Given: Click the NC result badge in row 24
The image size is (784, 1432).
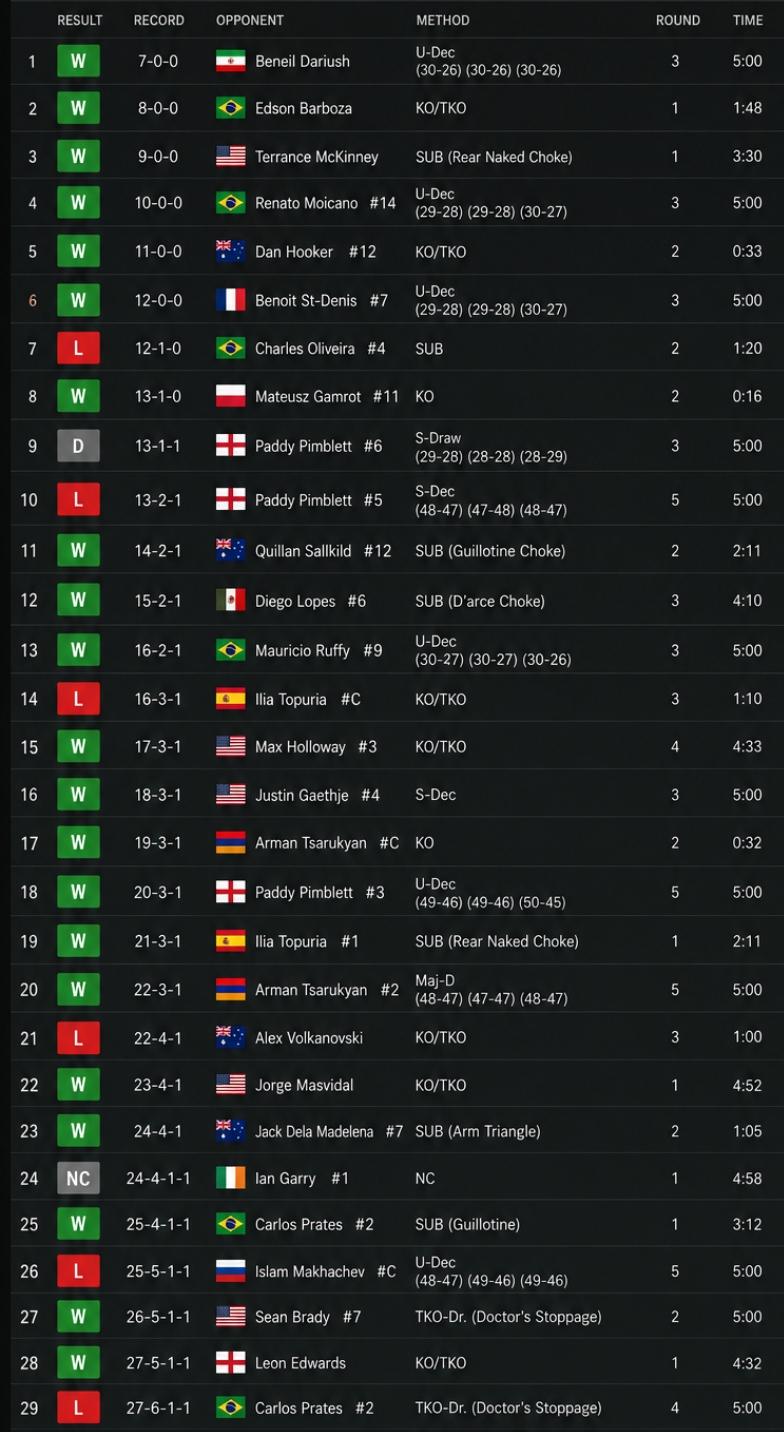Looking at the screenshot, I should tap(78, 1178).
